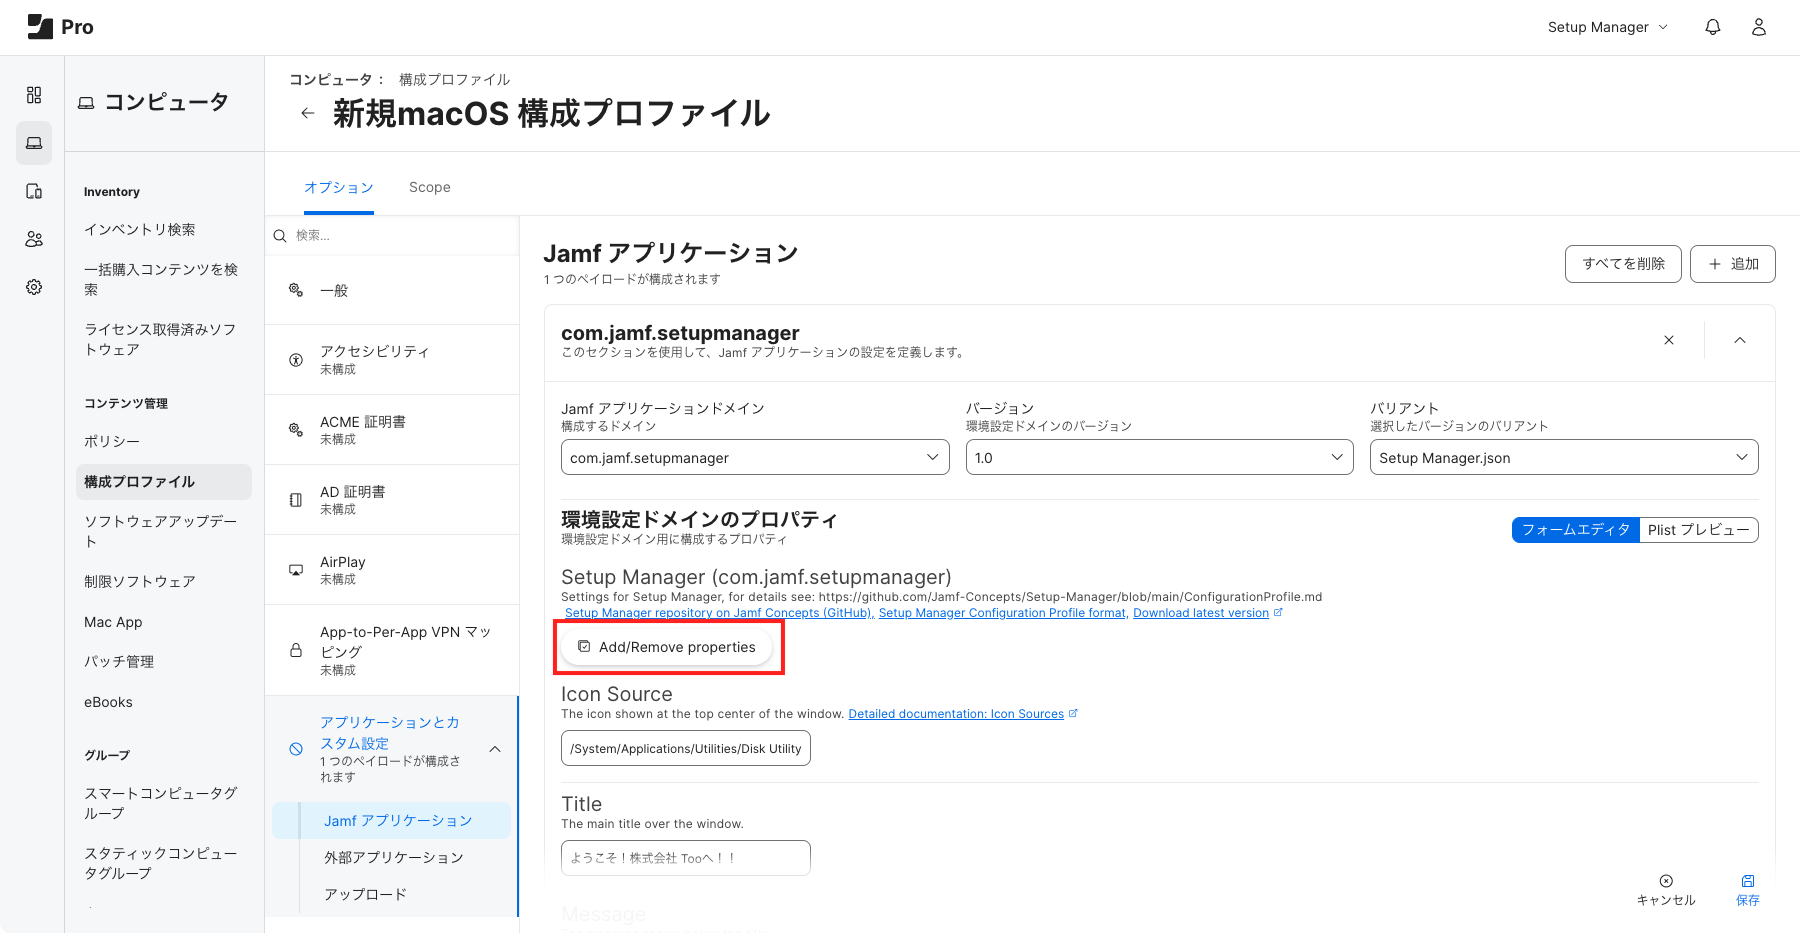Click the Icon Source path input field
Screen dimensions: 1800x933
(685, 749)
